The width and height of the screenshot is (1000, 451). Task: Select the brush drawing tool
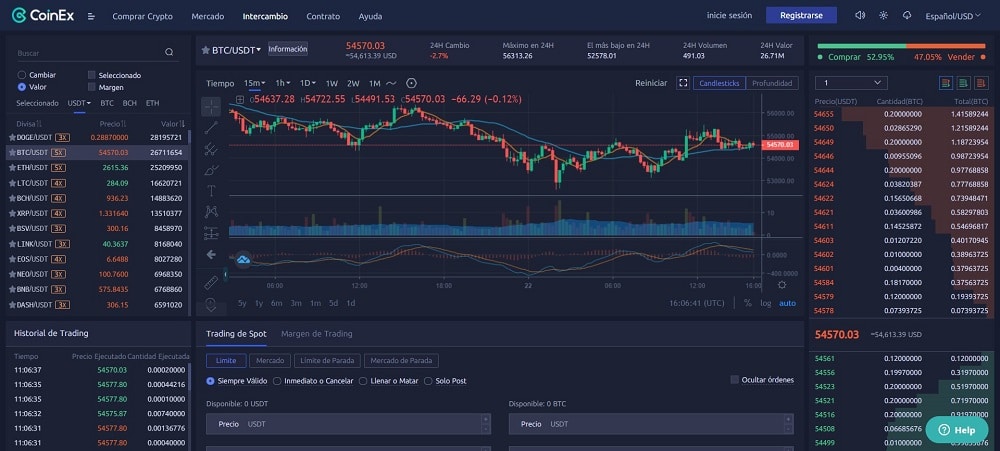211,170
